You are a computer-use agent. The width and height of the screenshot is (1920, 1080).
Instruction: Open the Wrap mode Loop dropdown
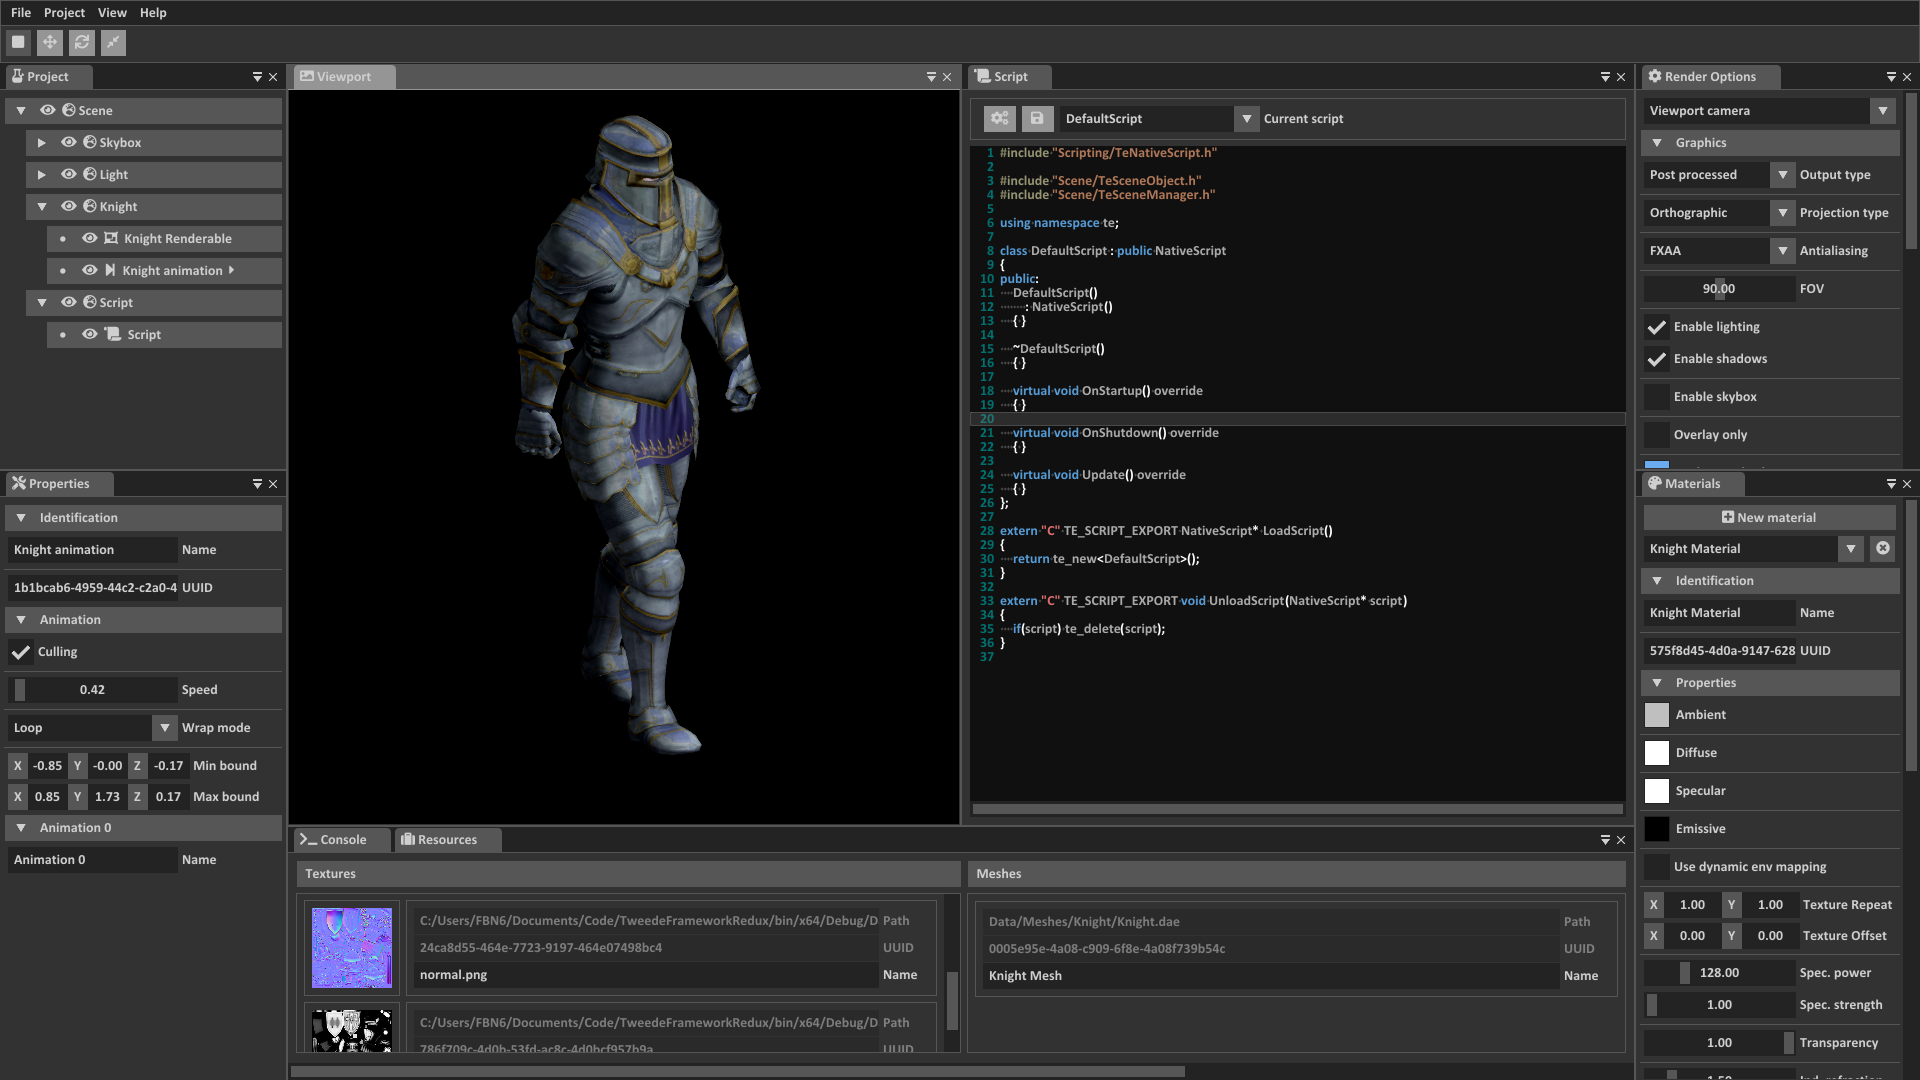coord(165,728)
